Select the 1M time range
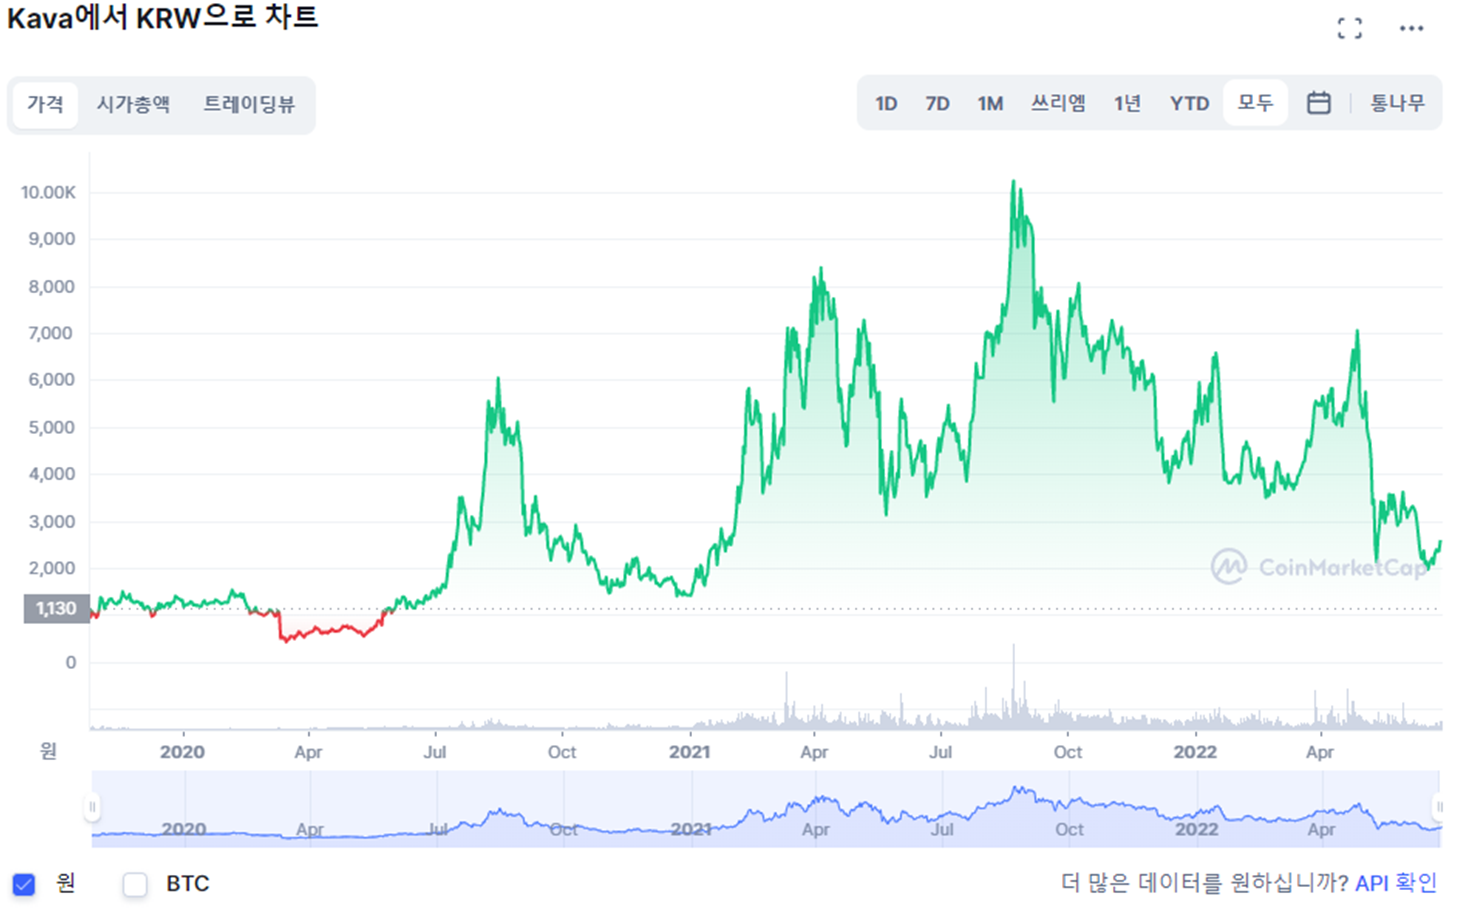1475x918 pixels. click(x=990, y=103)
